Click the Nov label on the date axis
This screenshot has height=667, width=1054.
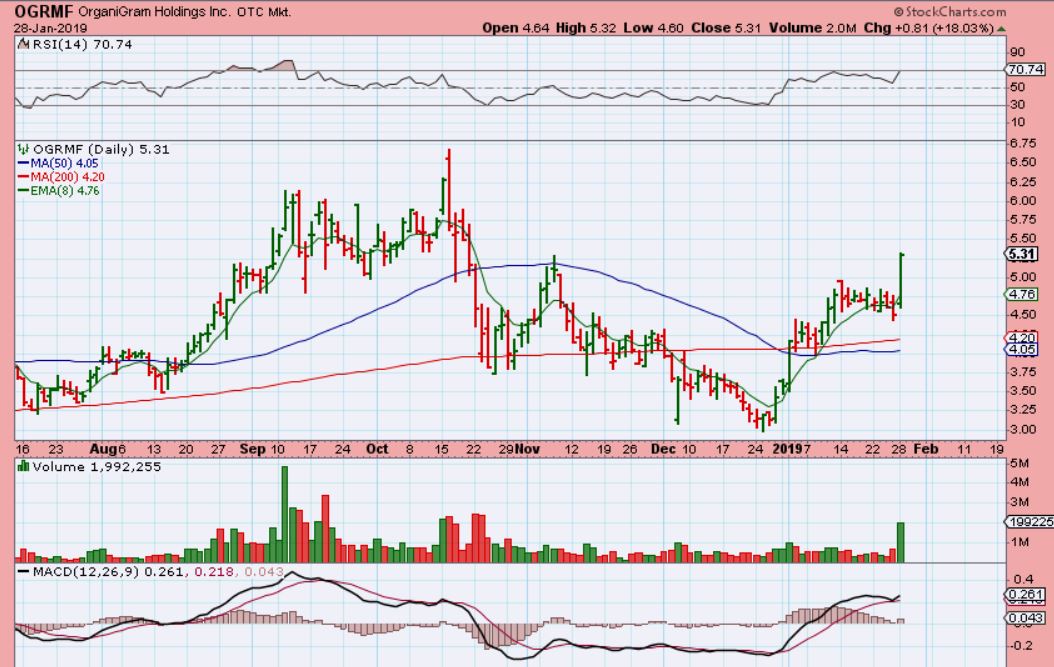pyautogui.click(x=528, y=449)
